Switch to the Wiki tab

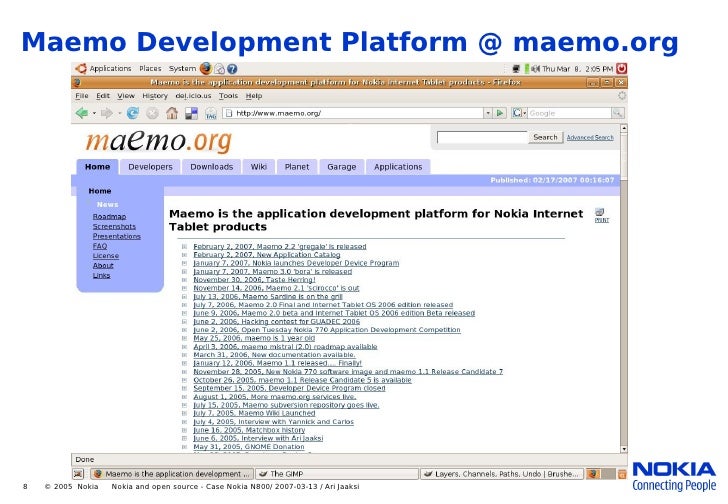point(259,167)
